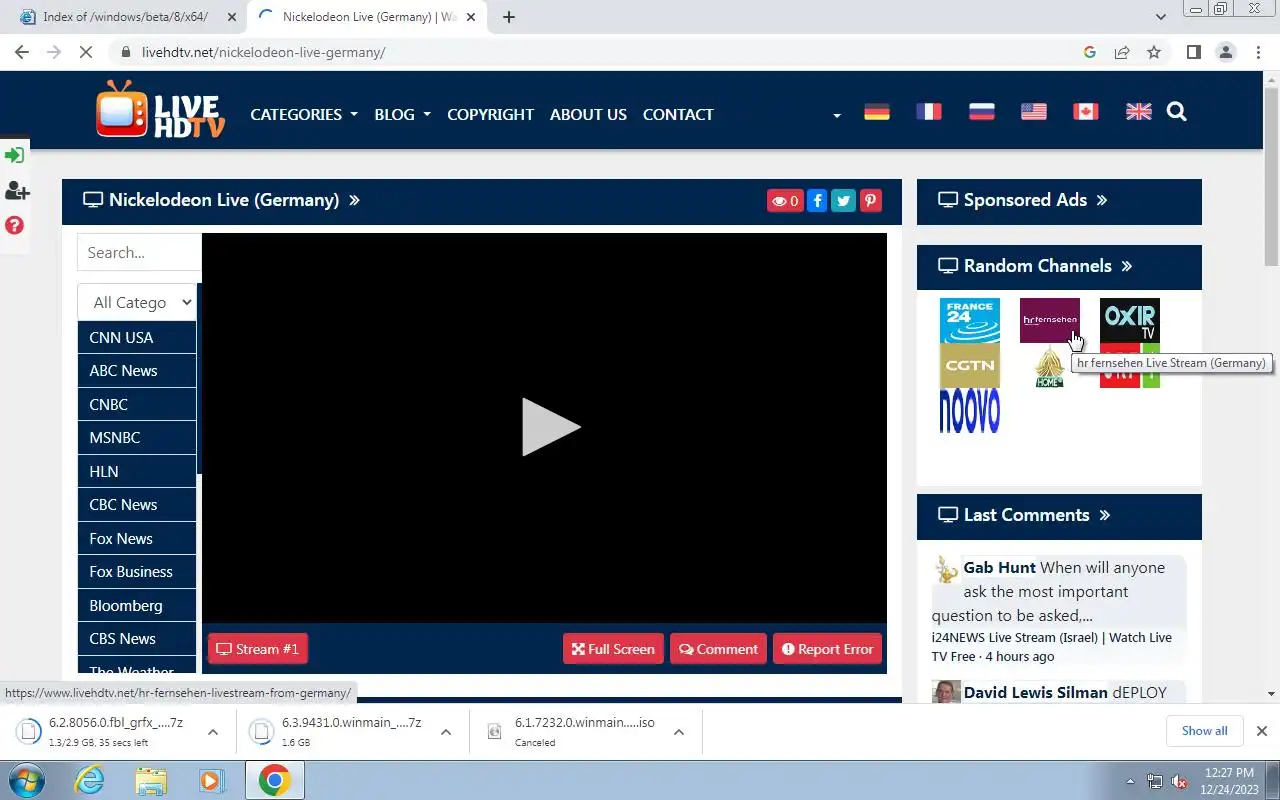This screenshot has width=1280, height=800.
Task: Open Bloomberg channel
Action: (136, 605)
